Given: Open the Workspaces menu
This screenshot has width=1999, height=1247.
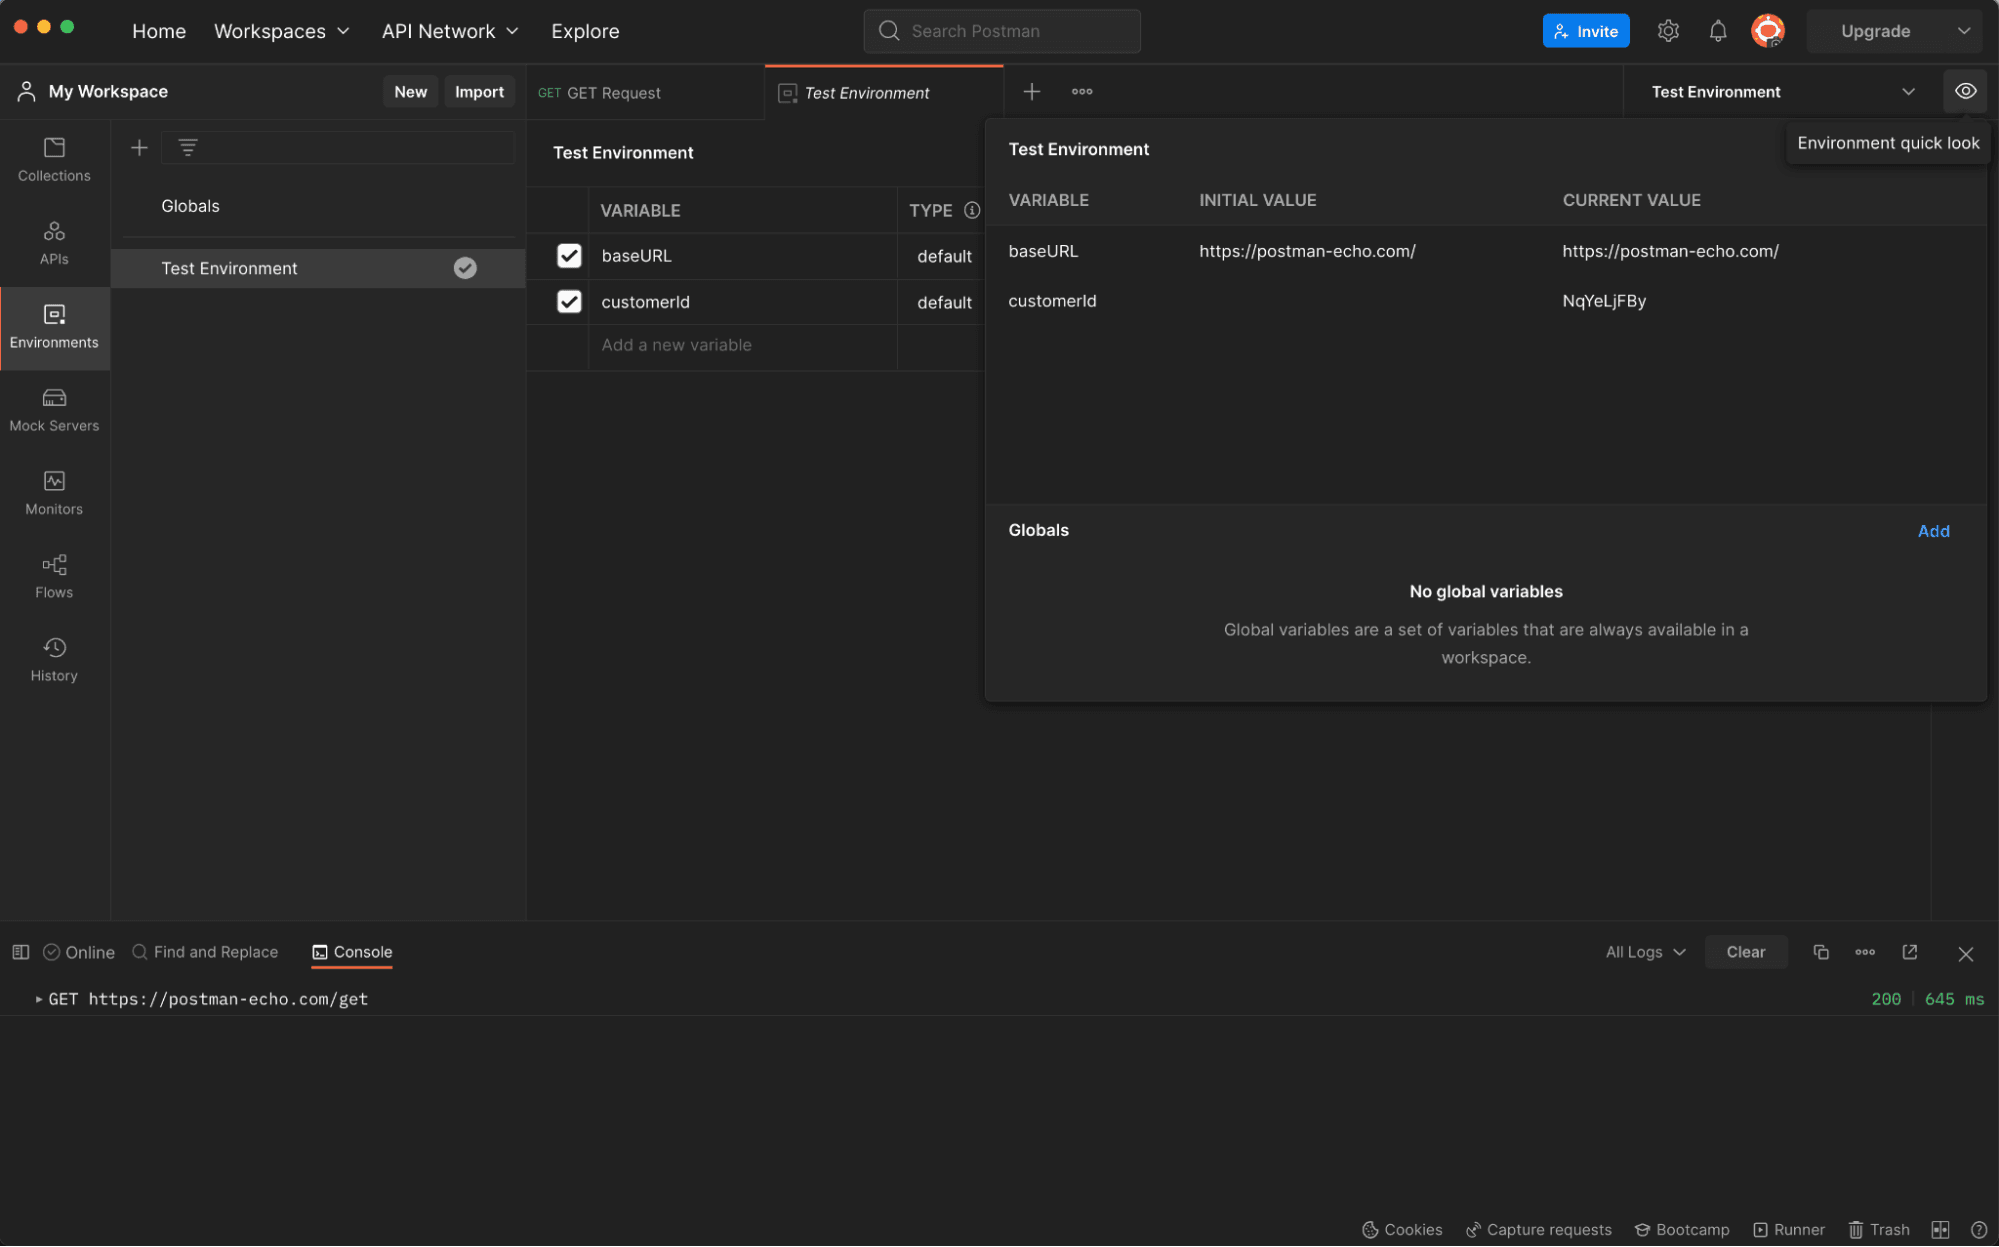Looking at the screenshot, I should tap(281, 31).
